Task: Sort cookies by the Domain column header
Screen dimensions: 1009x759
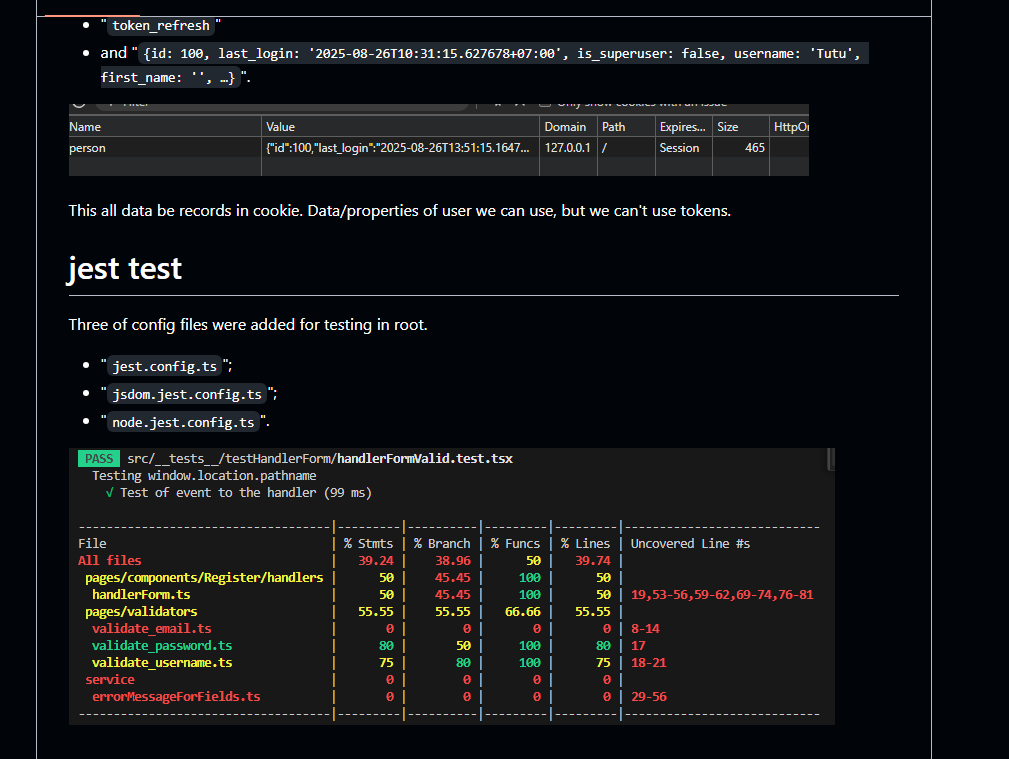Action: [566, 126]
